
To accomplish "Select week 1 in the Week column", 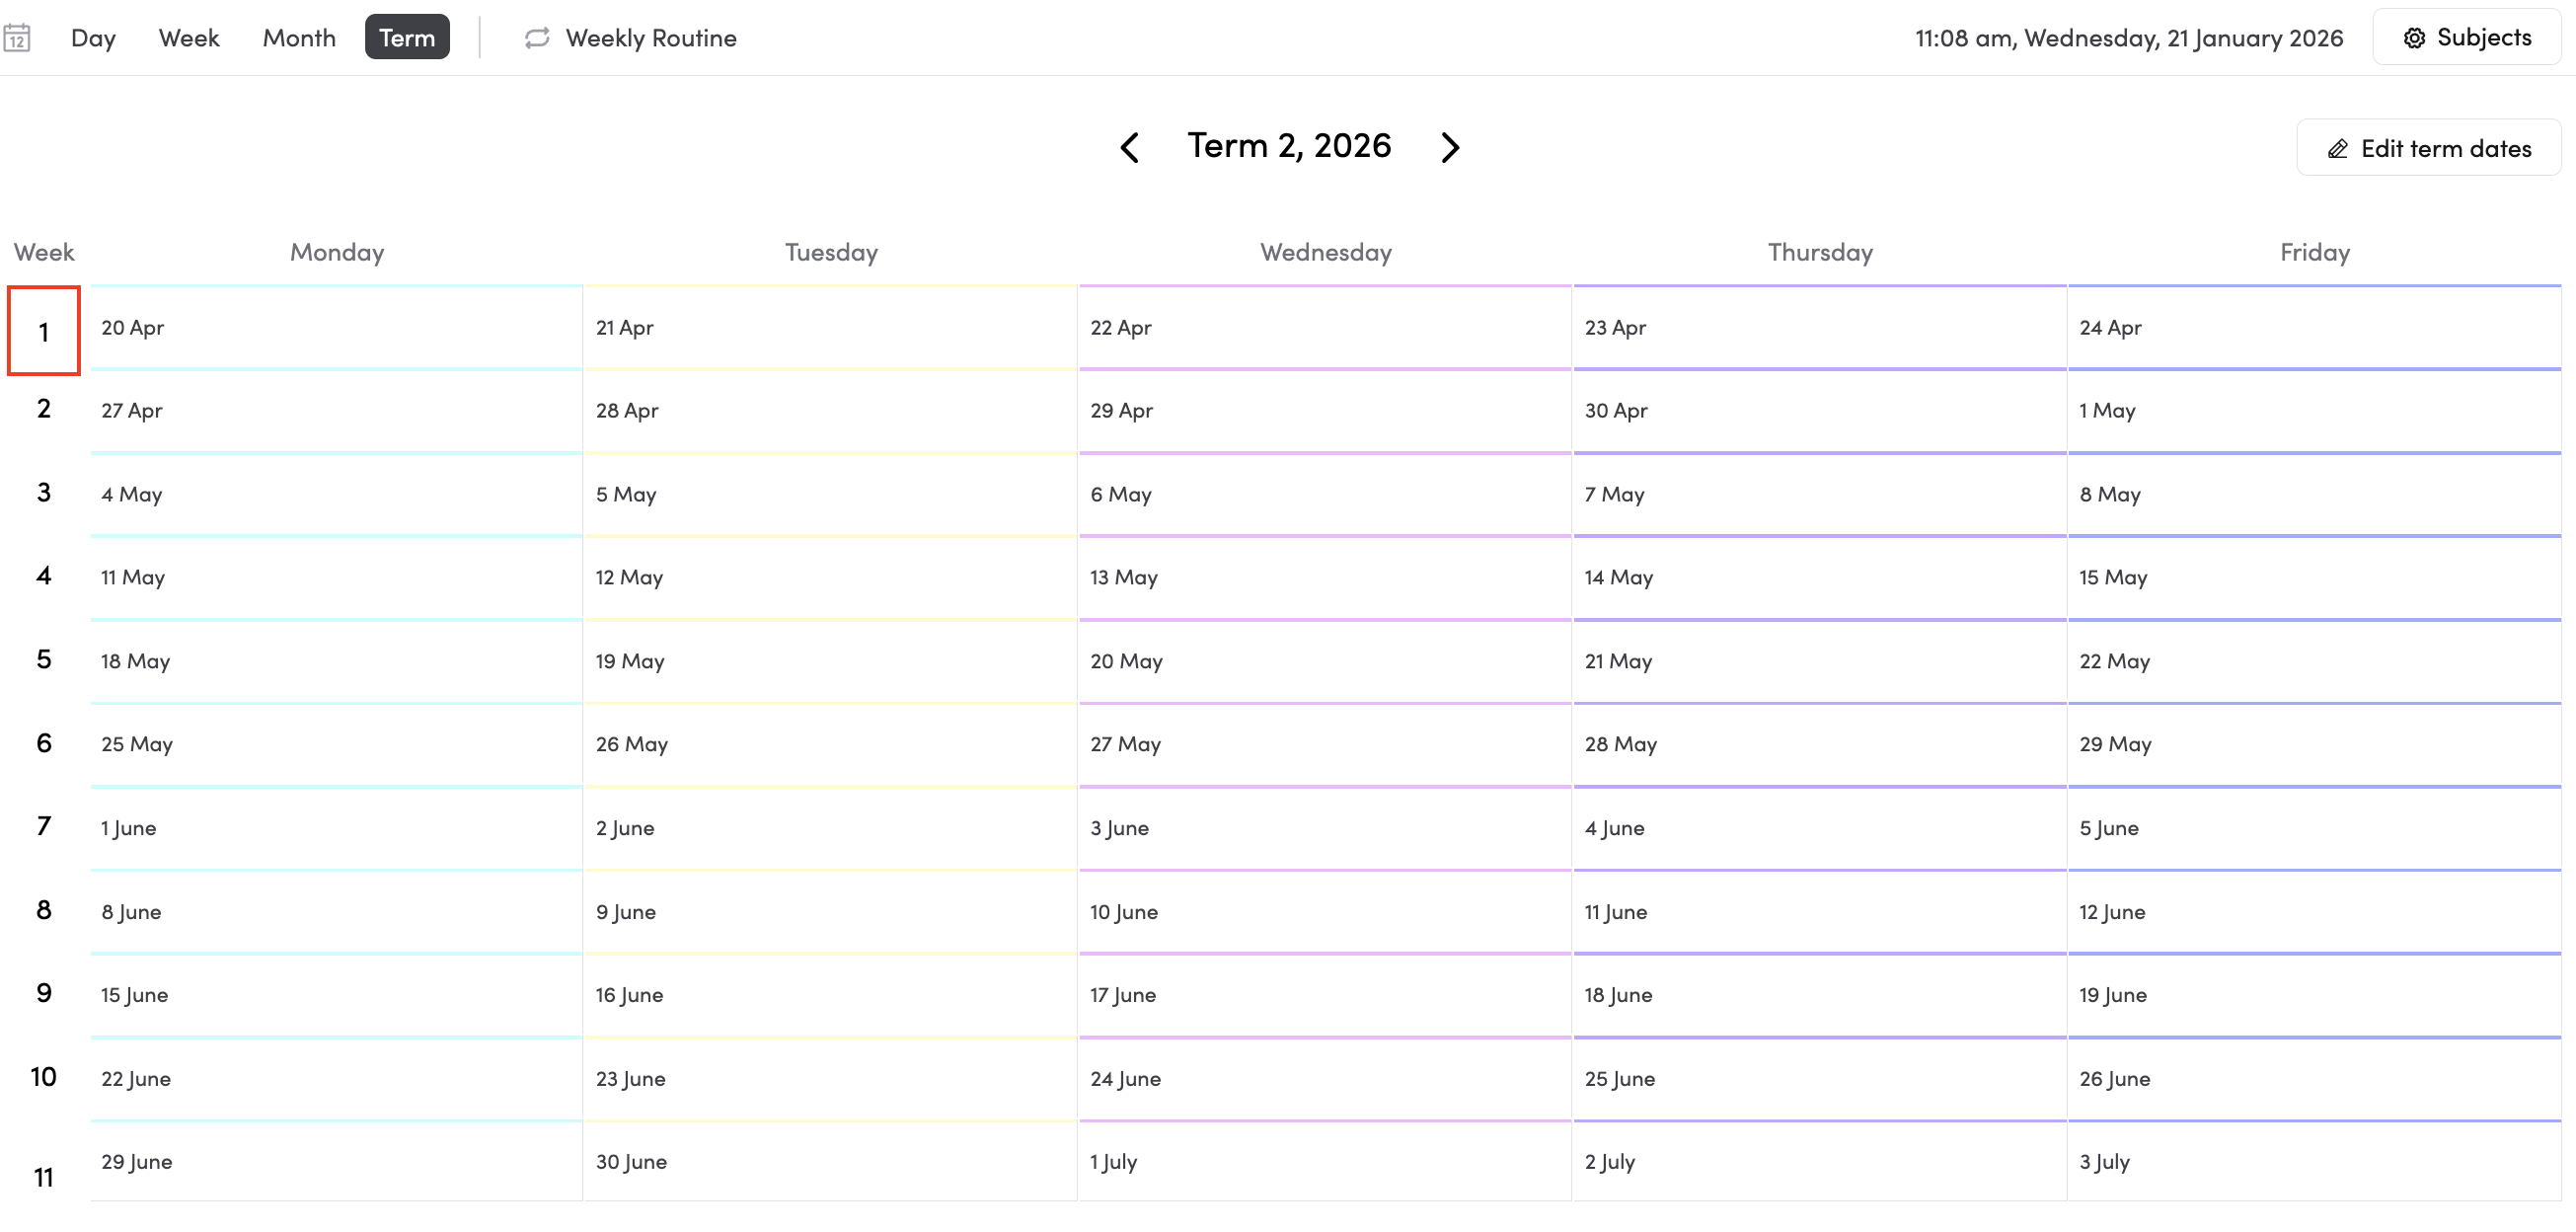I will pyautogui.click(x=44, y=331).
